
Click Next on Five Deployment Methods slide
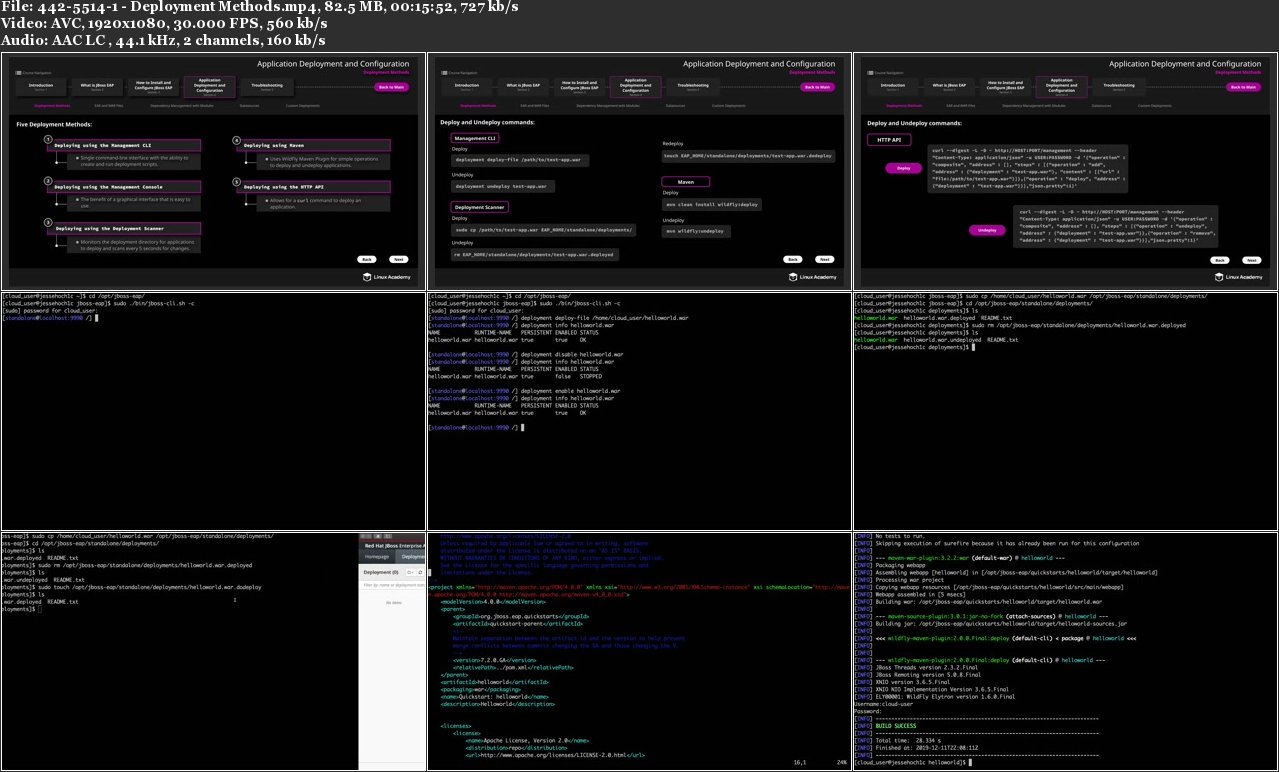click(399, 259)
